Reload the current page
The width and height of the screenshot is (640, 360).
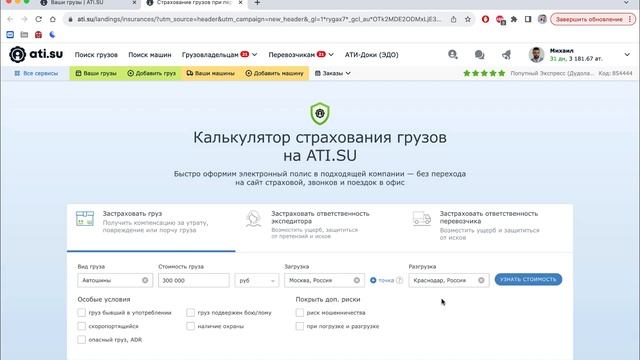point(38,19)
